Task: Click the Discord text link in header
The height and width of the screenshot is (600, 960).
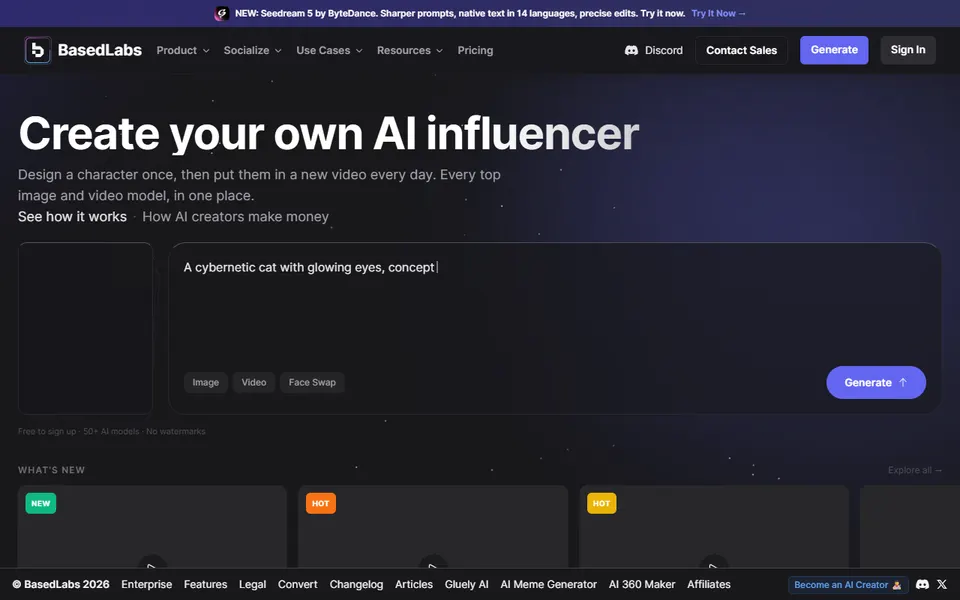Action: [x=664, y=50]
